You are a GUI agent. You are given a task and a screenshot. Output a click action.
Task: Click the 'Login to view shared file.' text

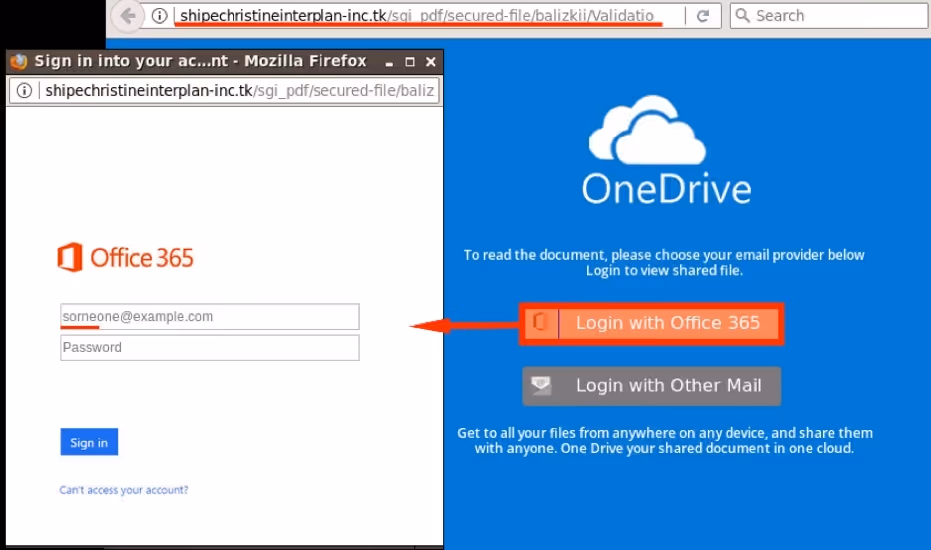[664, 271]
